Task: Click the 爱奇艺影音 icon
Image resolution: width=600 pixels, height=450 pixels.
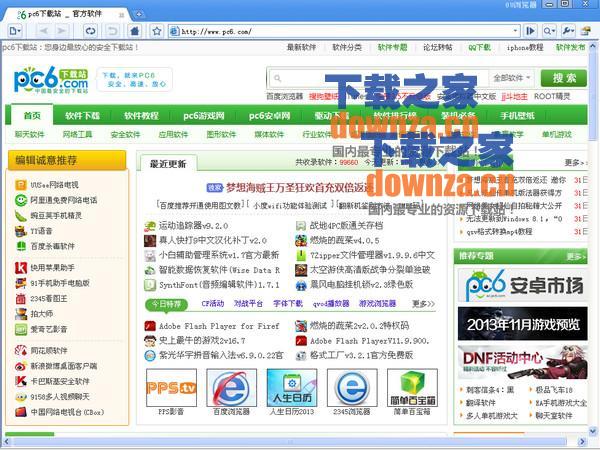Action: [x=21, y=329]
